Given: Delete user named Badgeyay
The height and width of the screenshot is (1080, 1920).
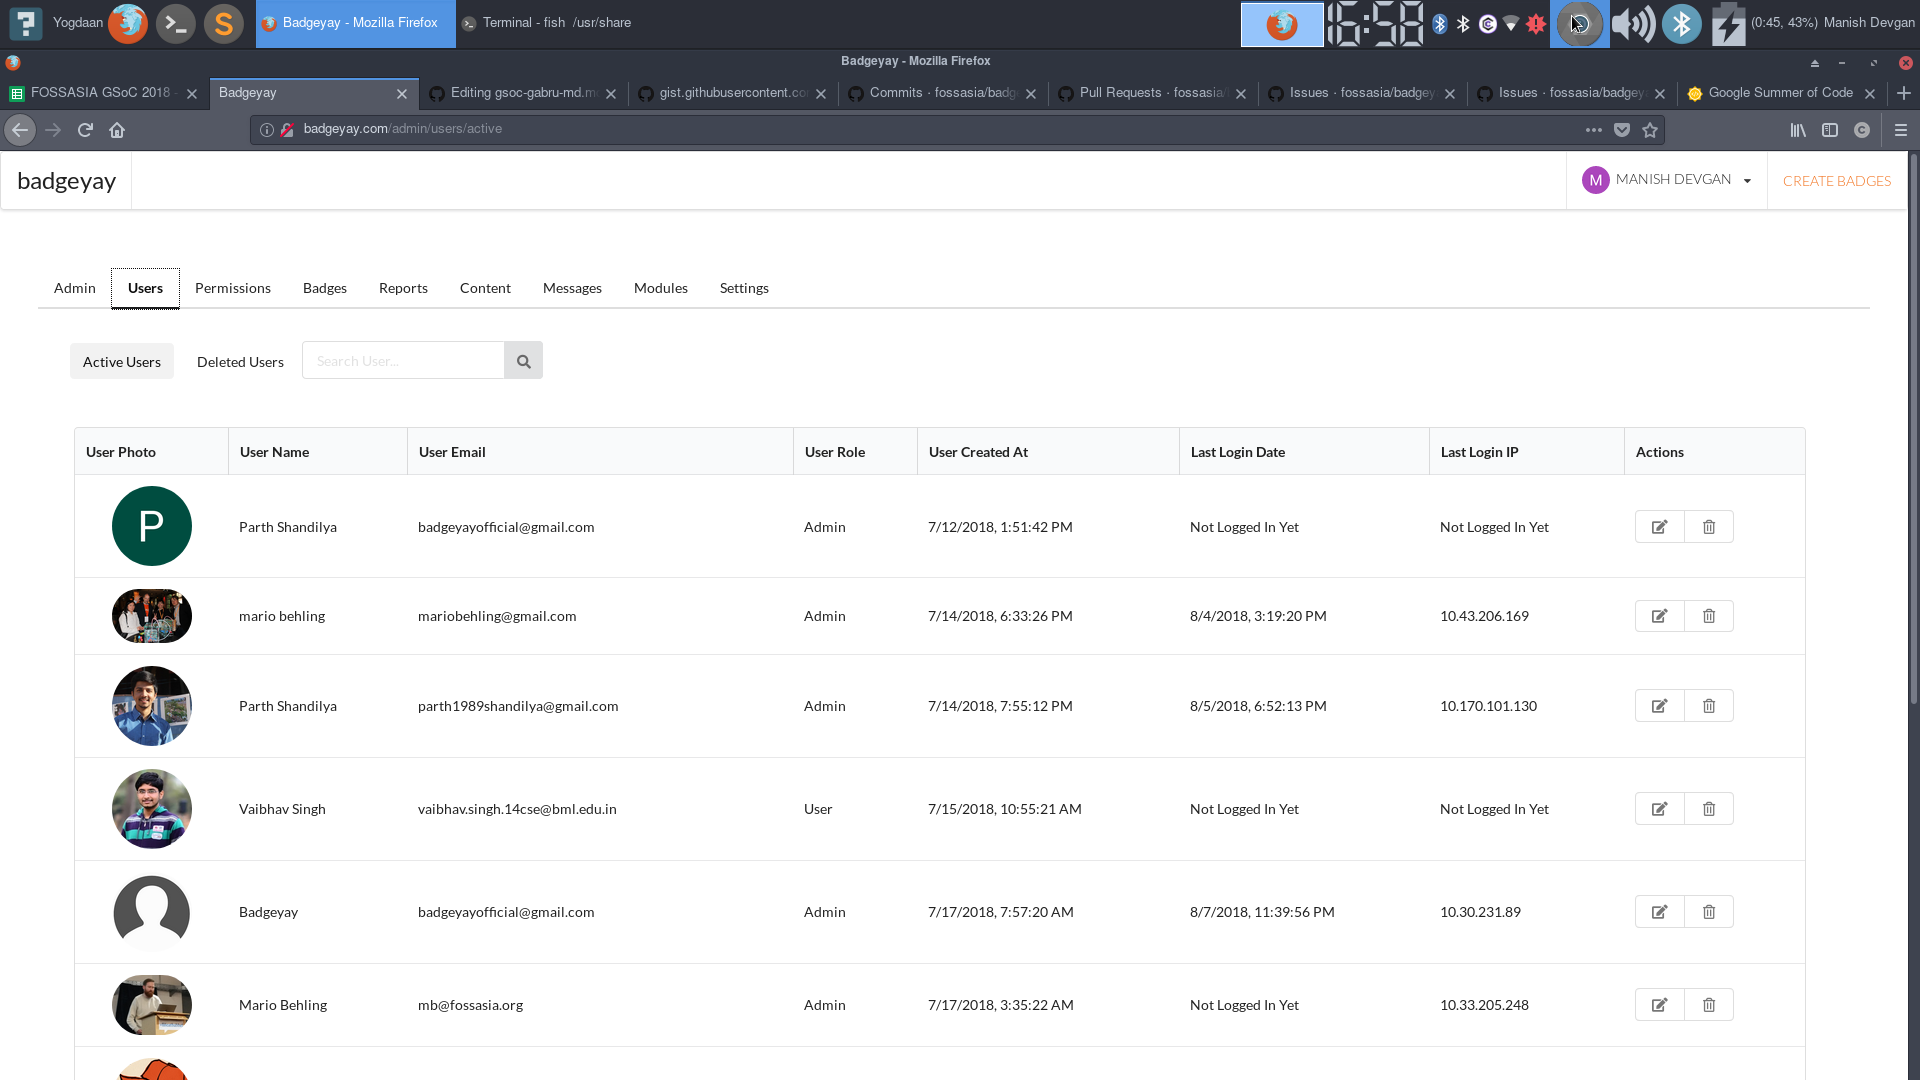Looking at the screenshot, I should pos(1709,912).
